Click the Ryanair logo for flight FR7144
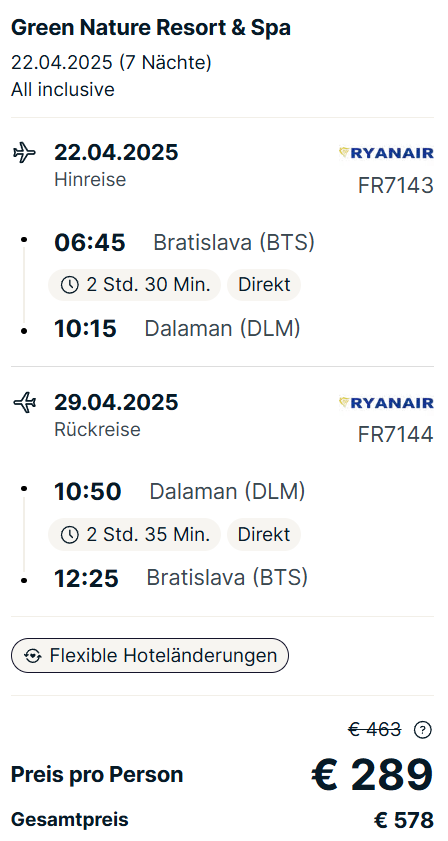This screenshot has width=448, height=841. tap(386, 403)
